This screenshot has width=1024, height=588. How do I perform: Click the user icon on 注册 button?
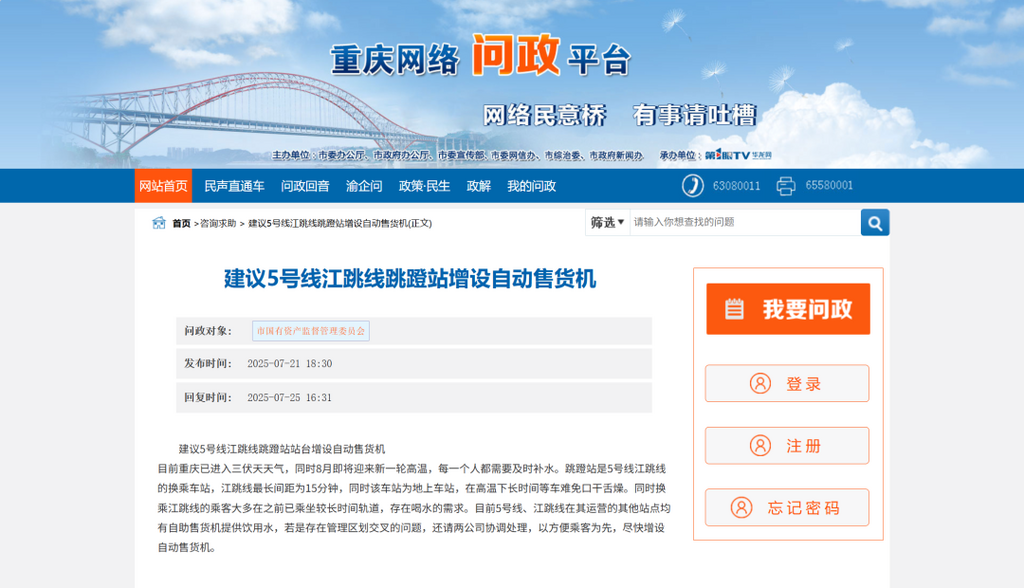tap(760, 446)
